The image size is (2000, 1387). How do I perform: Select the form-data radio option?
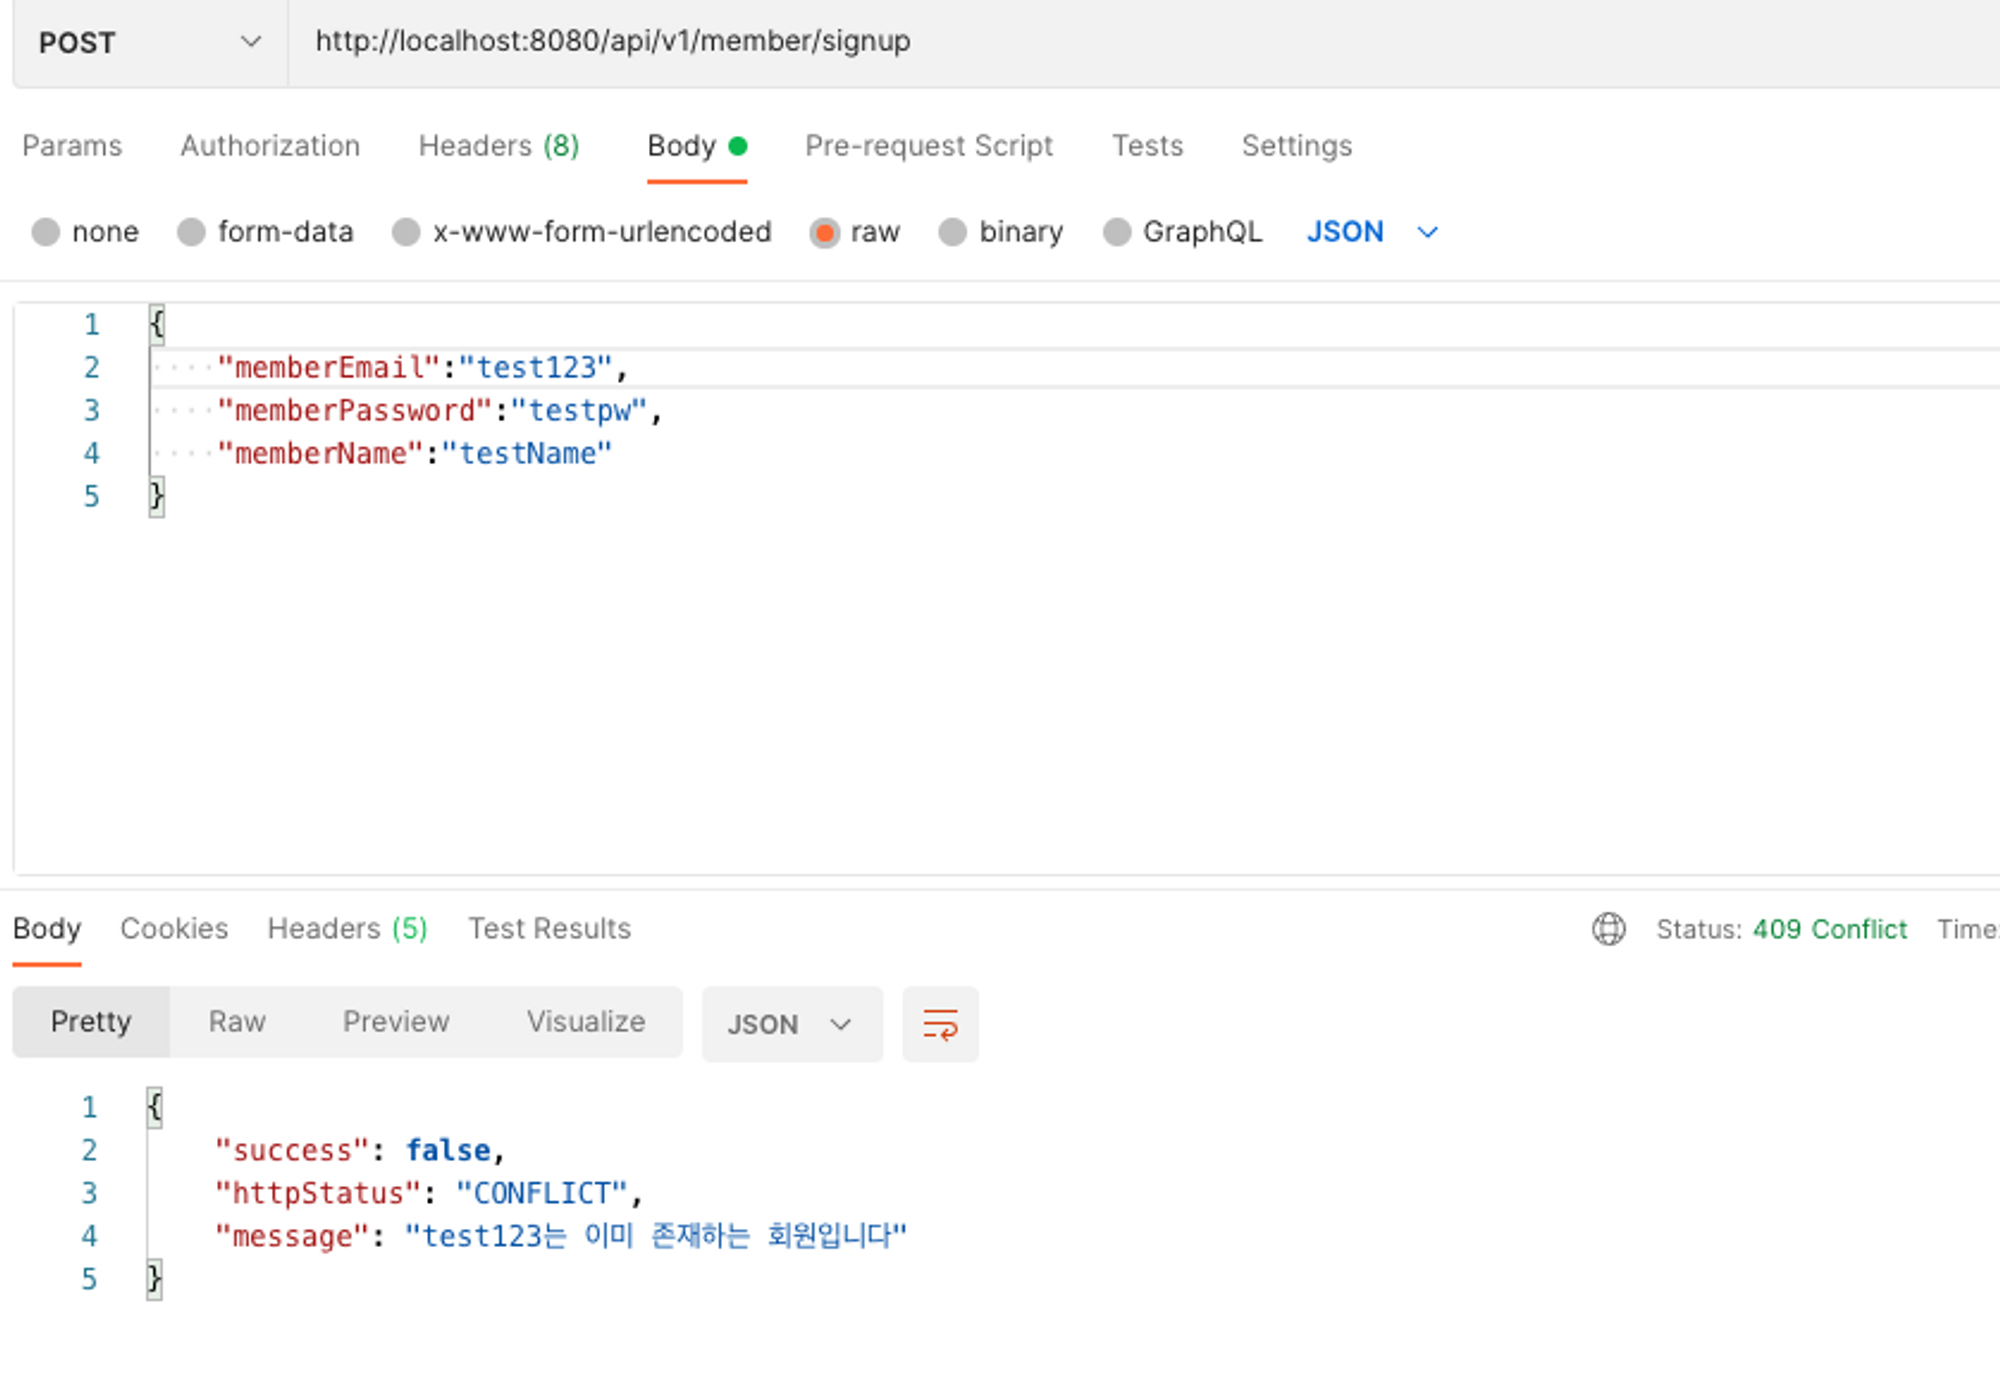pos(191,232)
